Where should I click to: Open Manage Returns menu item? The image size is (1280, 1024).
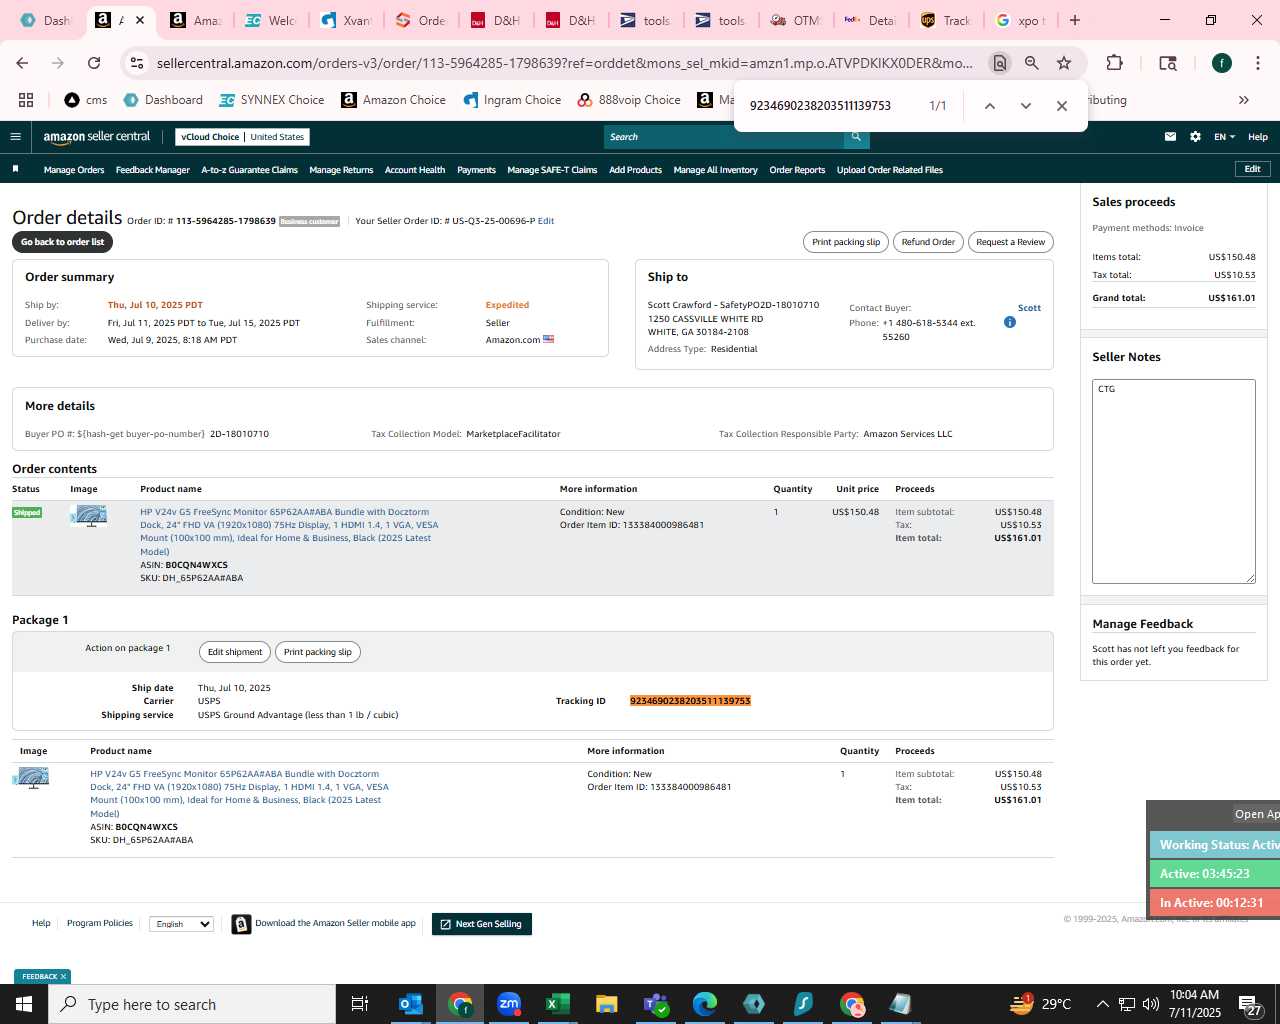[341, 170]
